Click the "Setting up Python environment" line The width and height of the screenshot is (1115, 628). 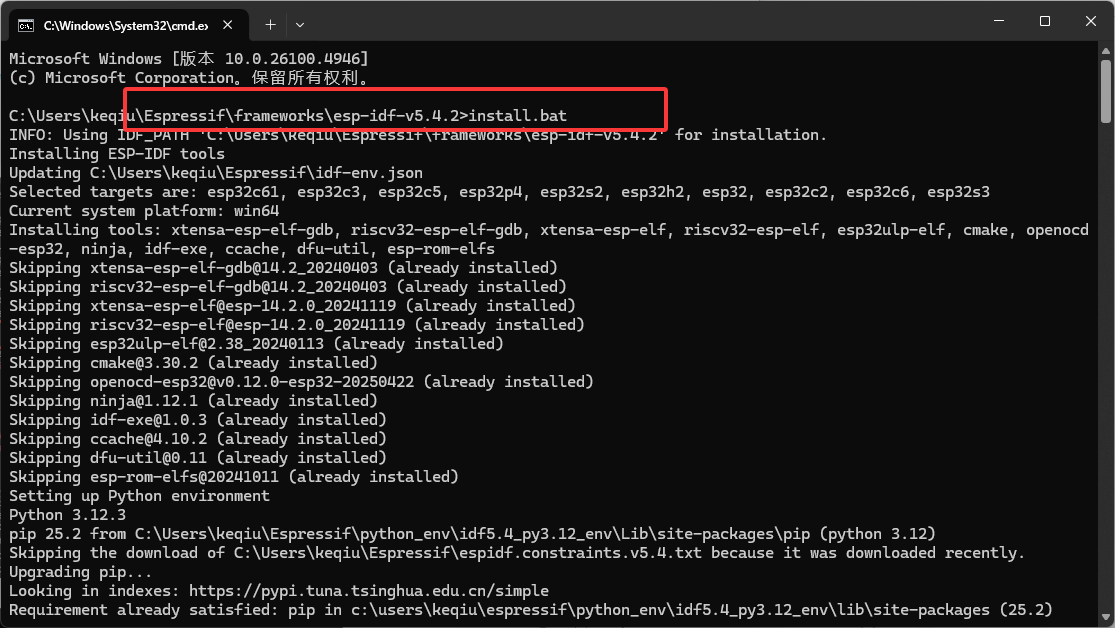139,496
